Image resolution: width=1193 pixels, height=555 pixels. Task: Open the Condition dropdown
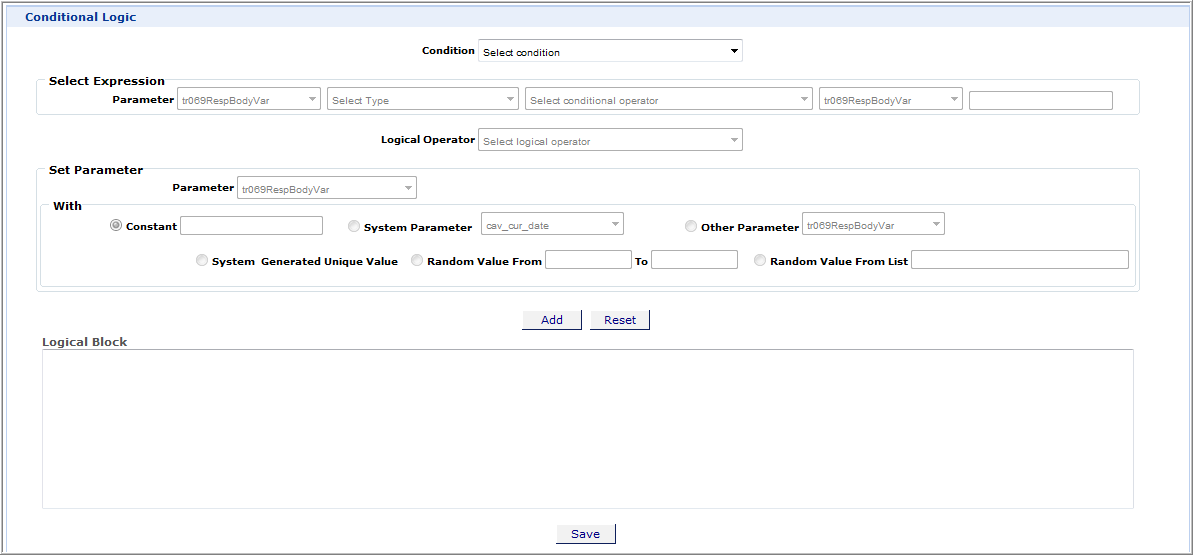pyautogui.click(x=610, y=51)
